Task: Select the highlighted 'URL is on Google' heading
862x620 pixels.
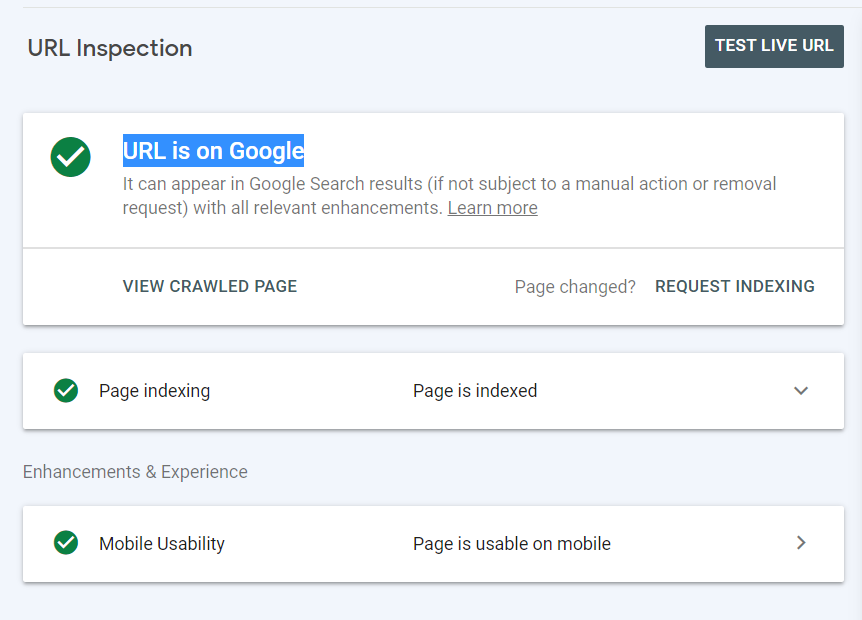Action: [213, 151]
